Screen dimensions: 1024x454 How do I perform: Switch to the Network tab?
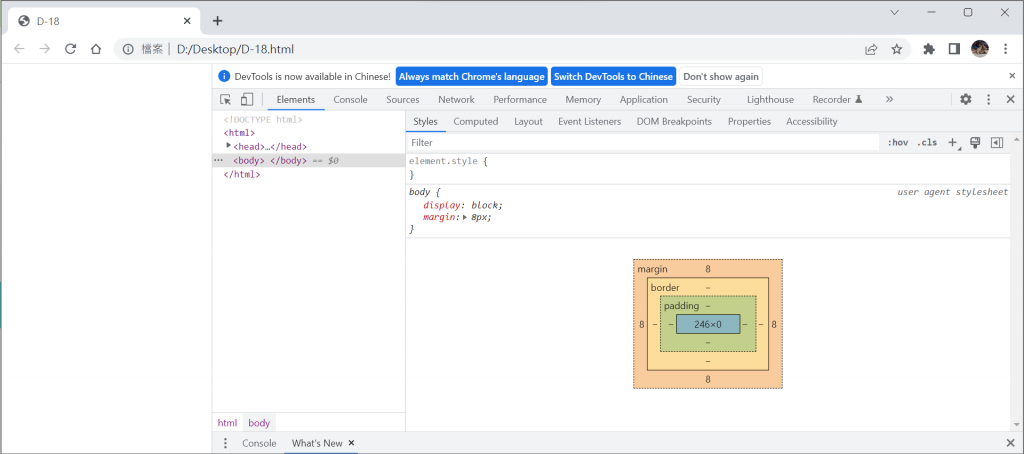tap(456, 100)
